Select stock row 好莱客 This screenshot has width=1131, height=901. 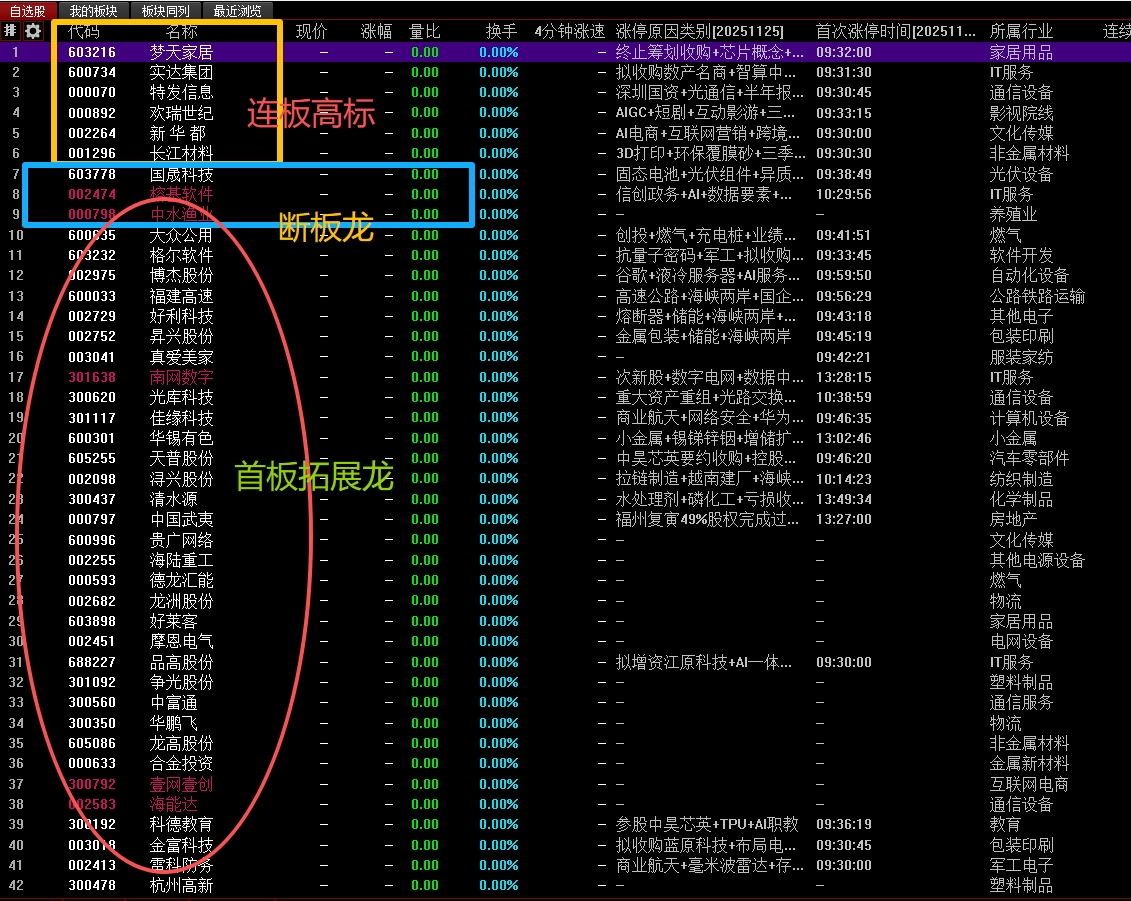[566, 621]
